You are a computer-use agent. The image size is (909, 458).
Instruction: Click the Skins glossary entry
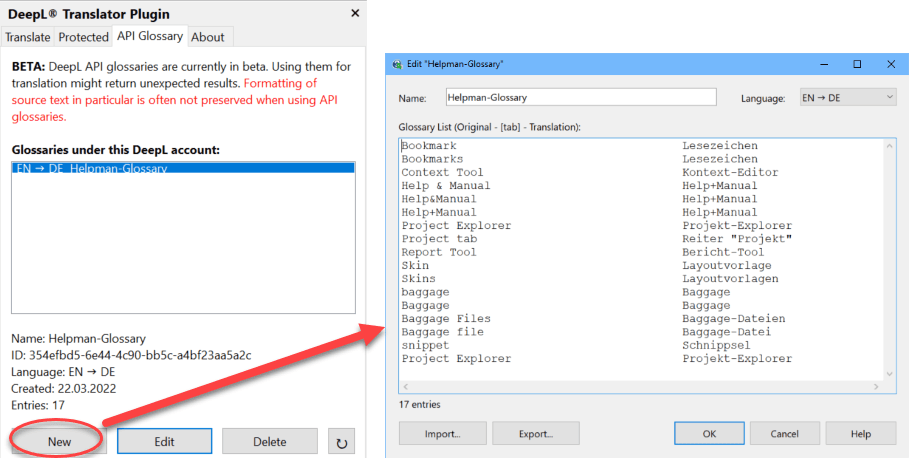point(419,279)
